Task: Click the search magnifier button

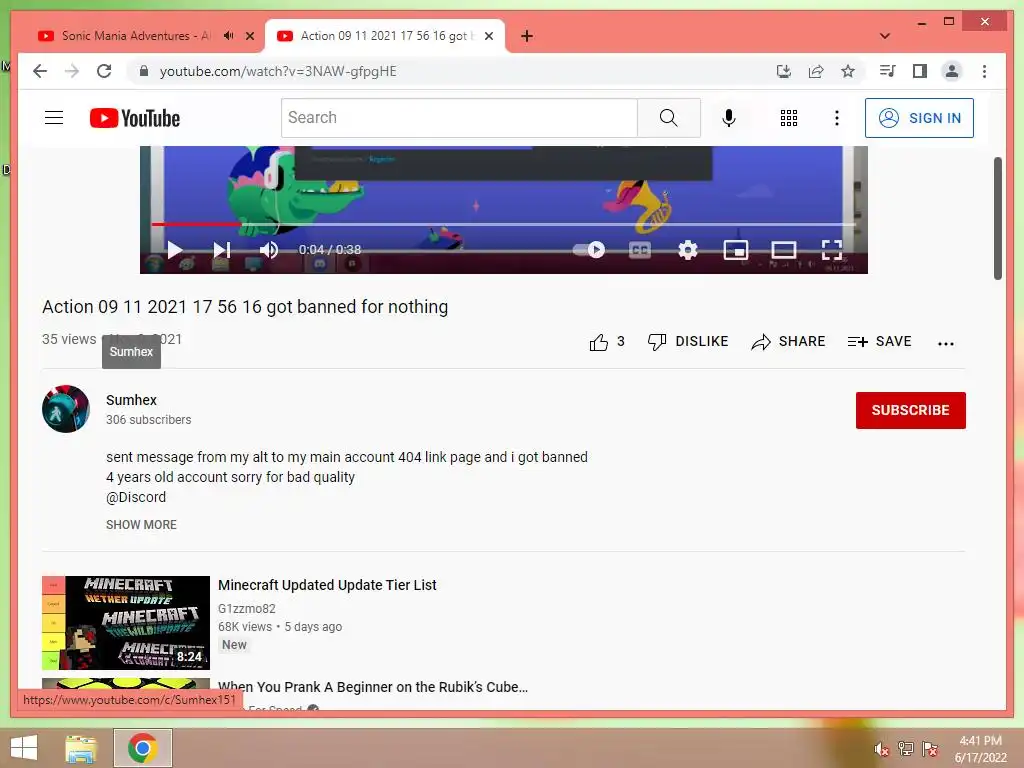Action: tap(668, 118)
